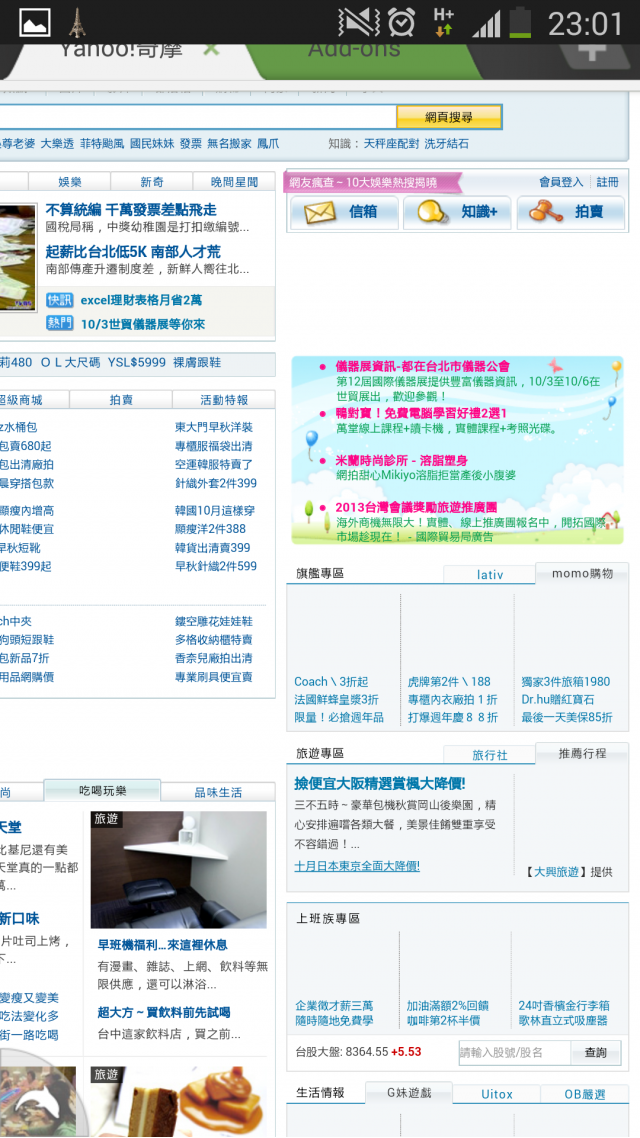Switch to the Add-ons browser tab
Image resolution: width=640 pixels, height=1138 pixels.
point(353,49)
